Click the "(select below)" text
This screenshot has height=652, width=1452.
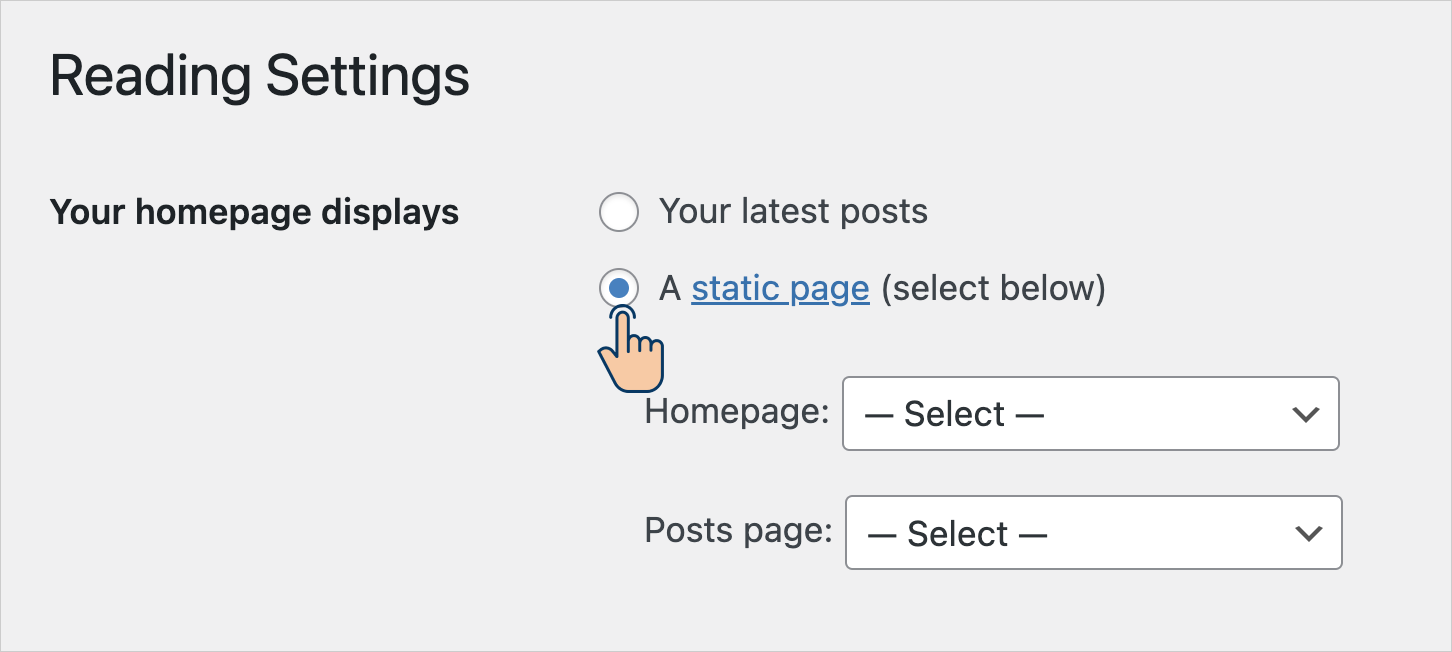click(x=993, y=289)
